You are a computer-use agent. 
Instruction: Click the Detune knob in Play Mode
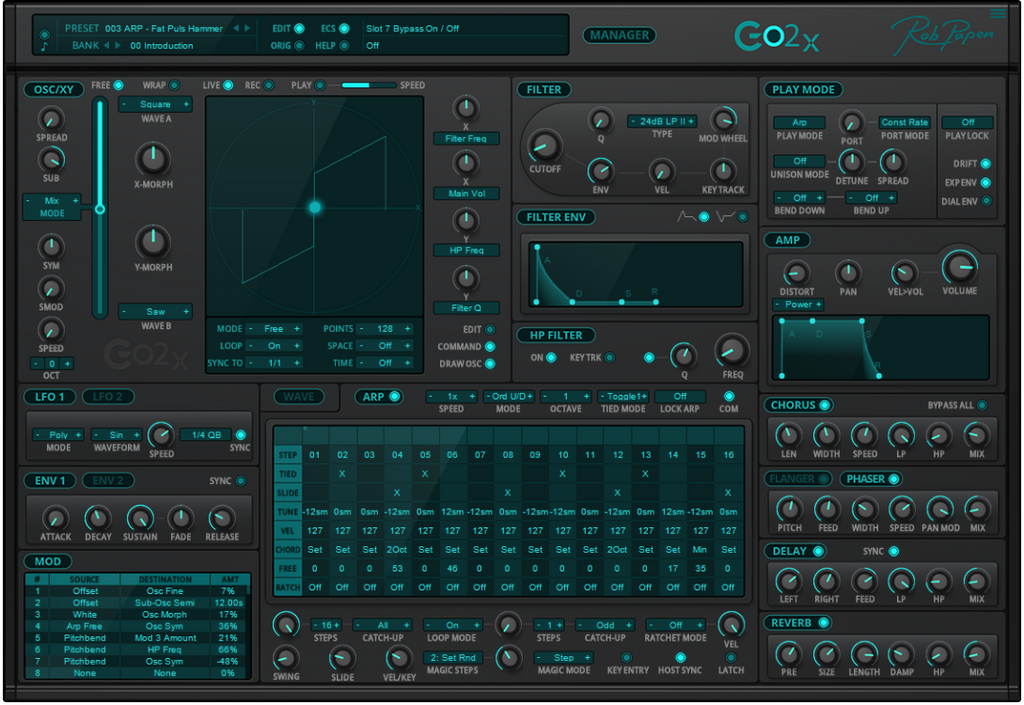click(851, 162)
